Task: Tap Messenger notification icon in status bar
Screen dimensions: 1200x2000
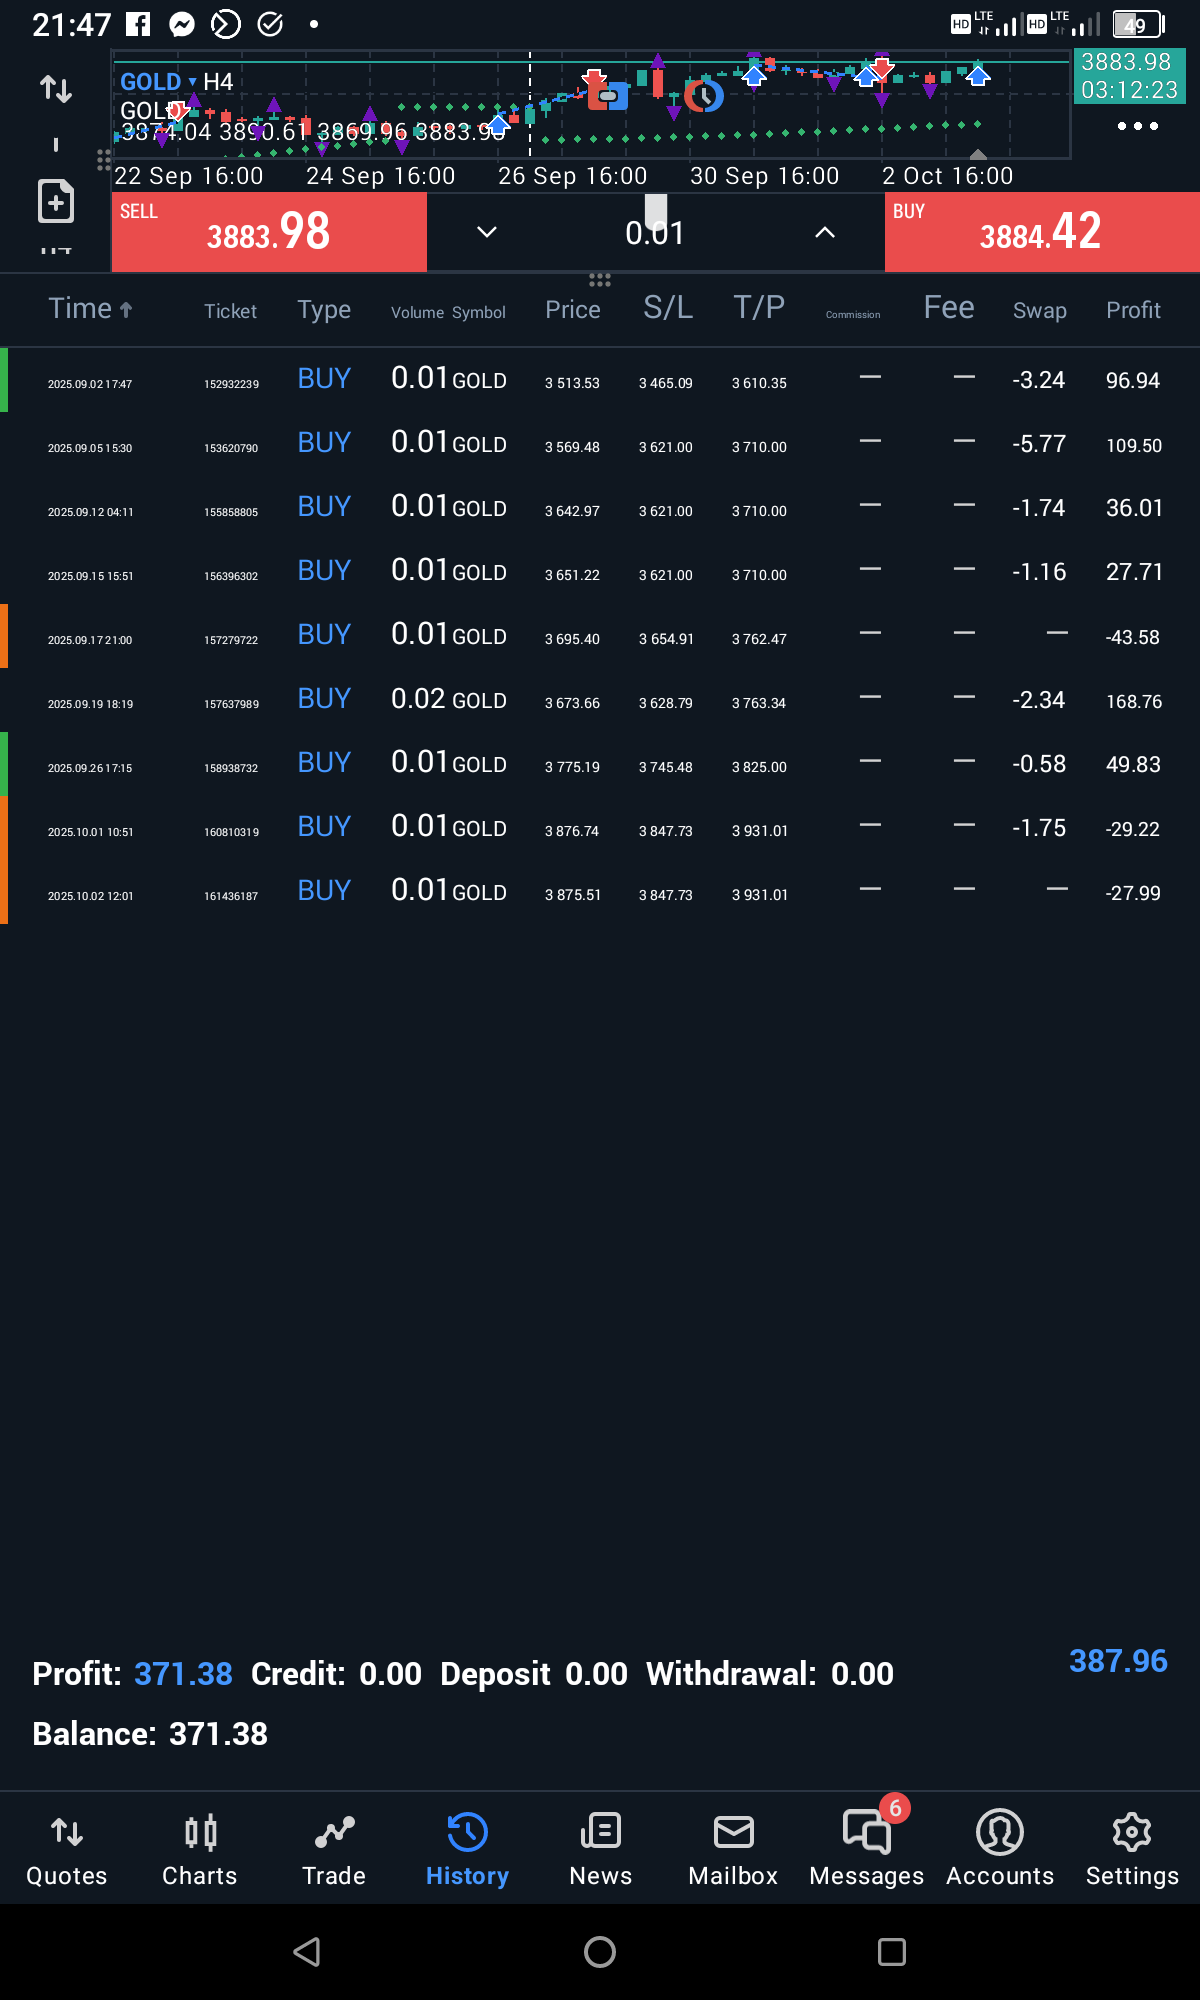Action: [182, 24]
